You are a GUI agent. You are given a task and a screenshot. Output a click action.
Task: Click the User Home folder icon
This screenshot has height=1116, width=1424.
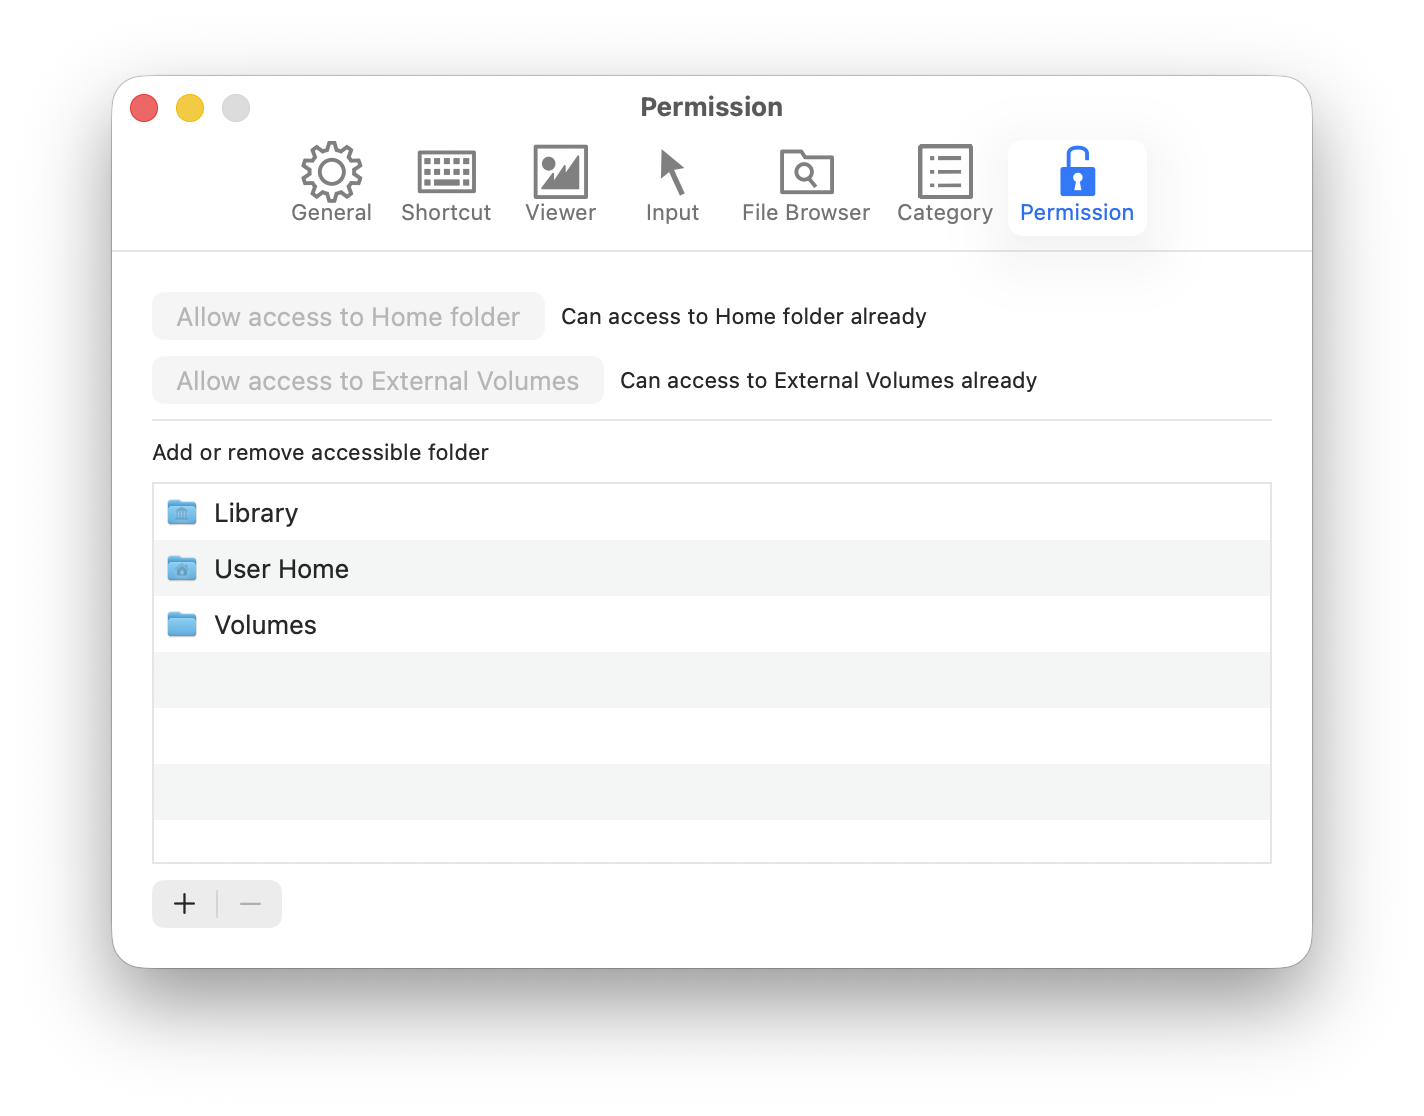click(x=182, y=569)
